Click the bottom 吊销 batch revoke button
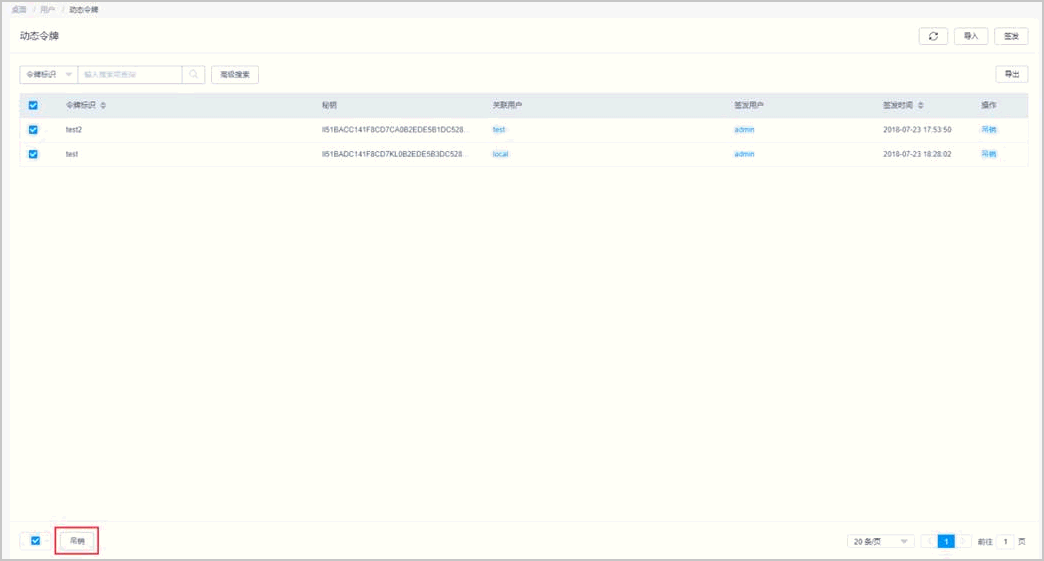Image resolution: width=1044 pixels, height=561 pixels. (x=77, y=541)
